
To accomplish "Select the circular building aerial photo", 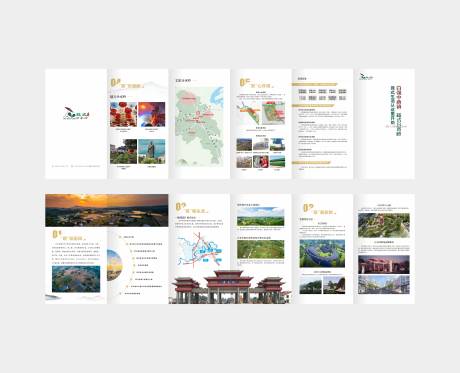I will (322, 253).
